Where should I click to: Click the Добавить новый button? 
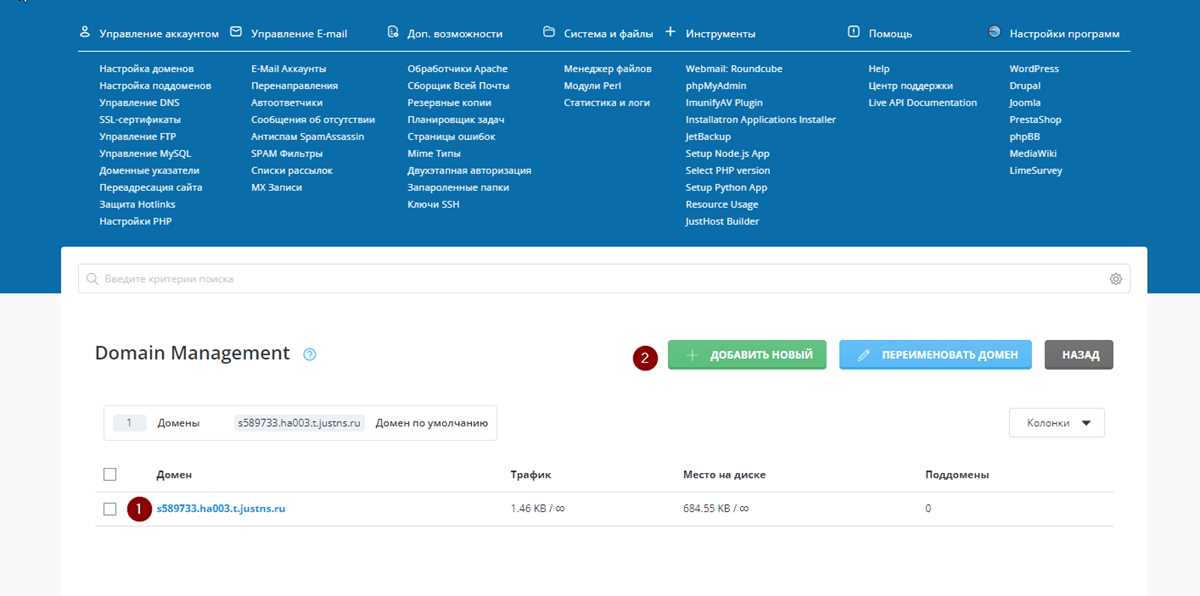click(x=747, y=355)
